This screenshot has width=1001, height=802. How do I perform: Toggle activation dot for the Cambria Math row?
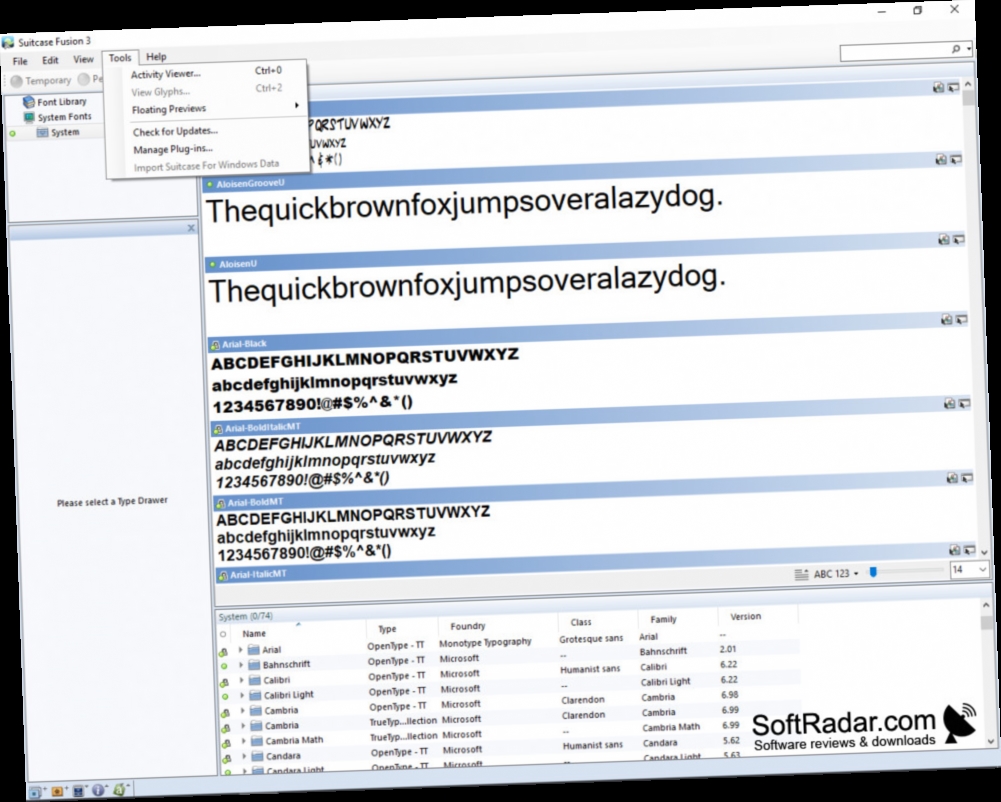pos(226,744)
